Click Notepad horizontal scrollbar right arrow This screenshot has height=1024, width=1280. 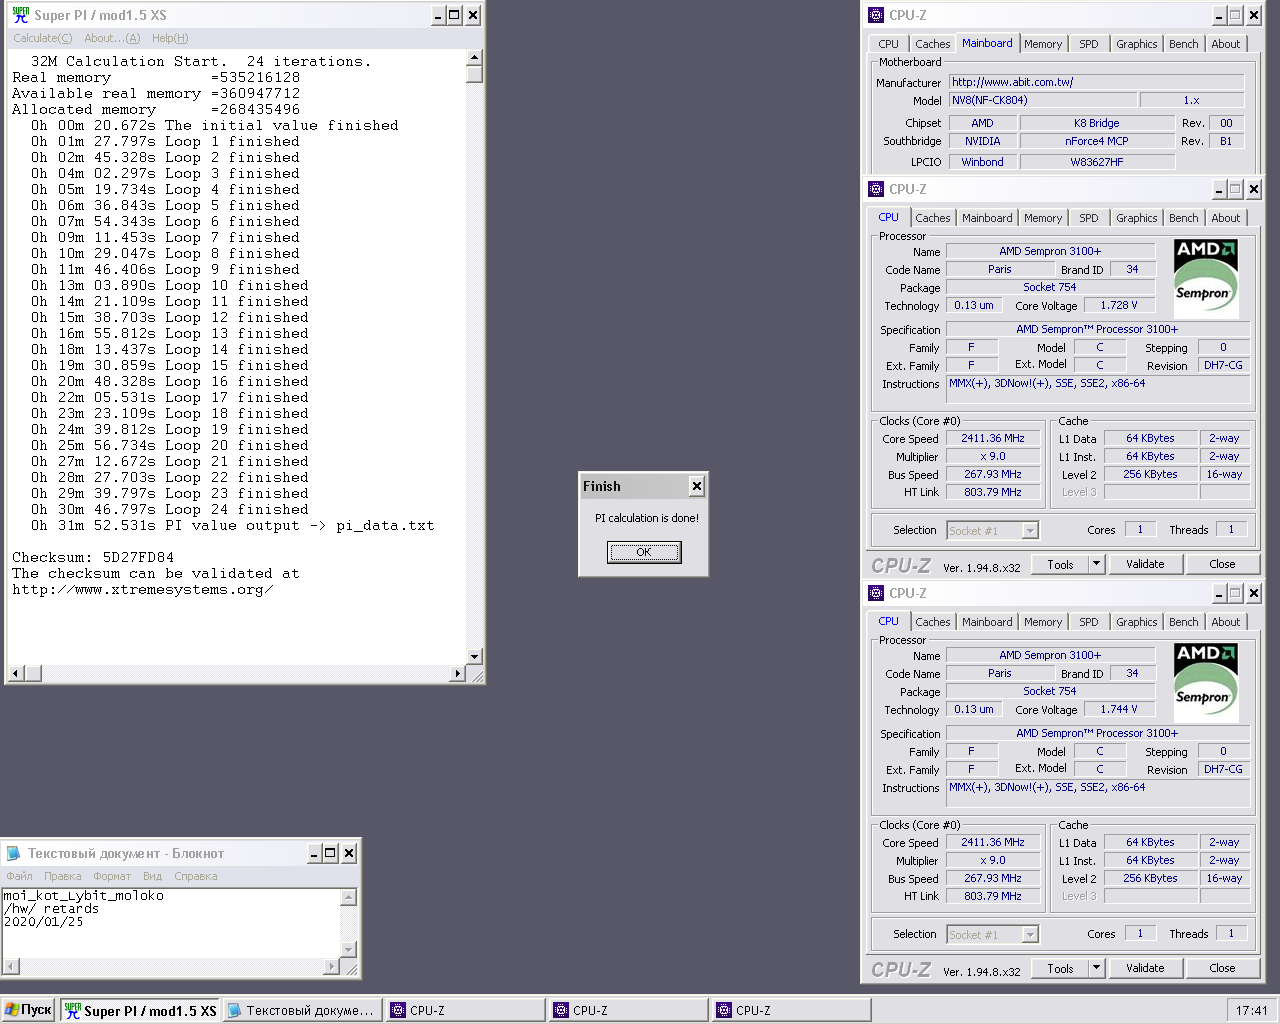(332, 967)
